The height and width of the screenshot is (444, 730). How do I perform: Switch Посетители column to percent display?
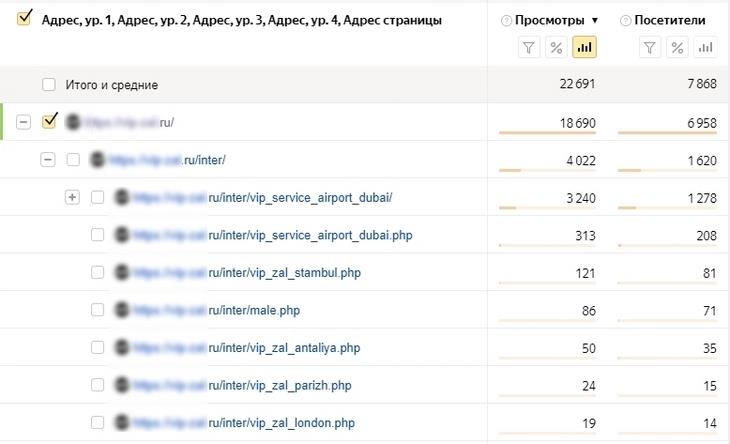677,47
